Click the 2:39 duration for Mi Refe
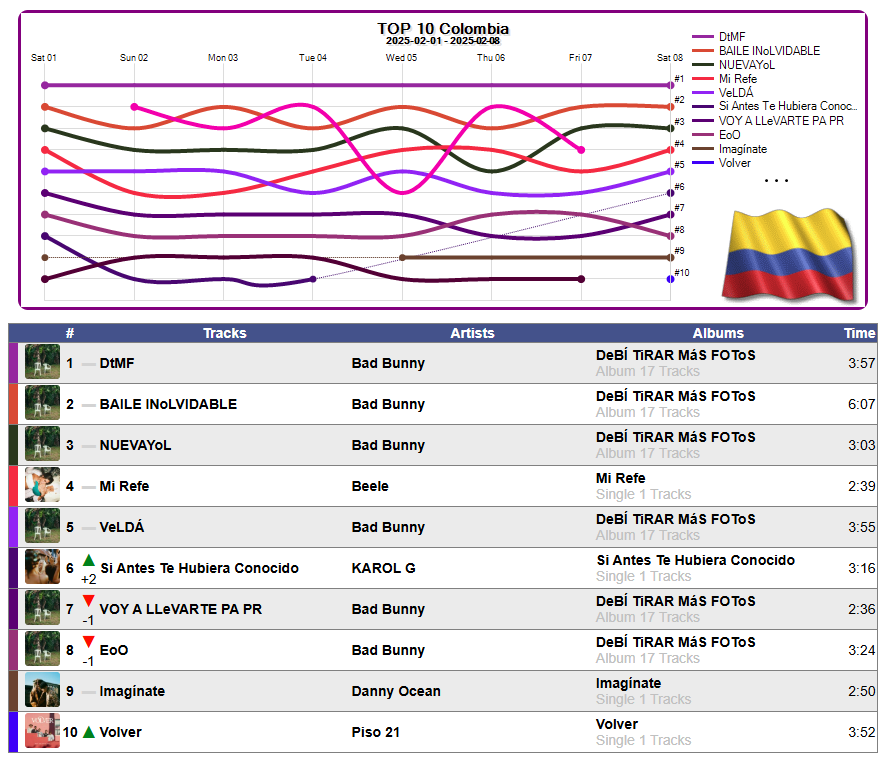The image size is (886, 760). [861, 487]
